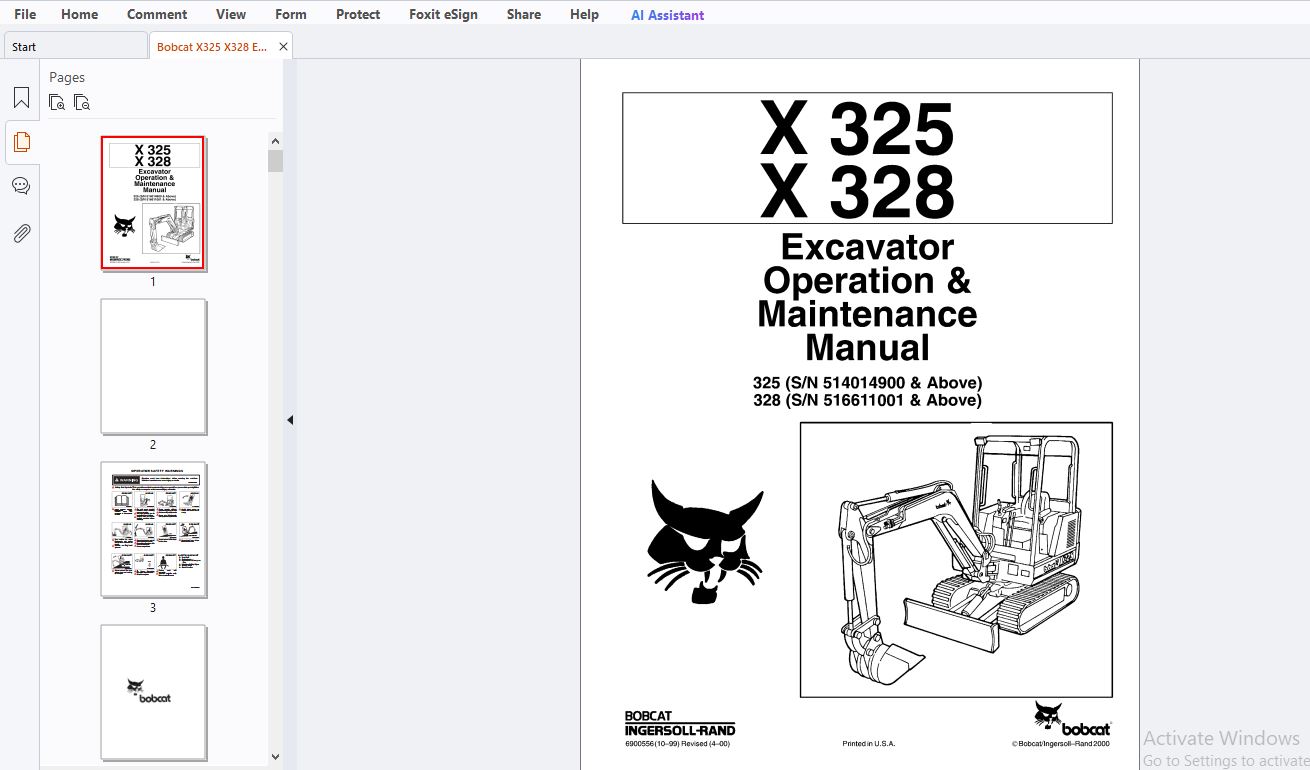Select page 1 thumbnail
The width and height of the screenshot is (1310, 770).
(153, 203)
